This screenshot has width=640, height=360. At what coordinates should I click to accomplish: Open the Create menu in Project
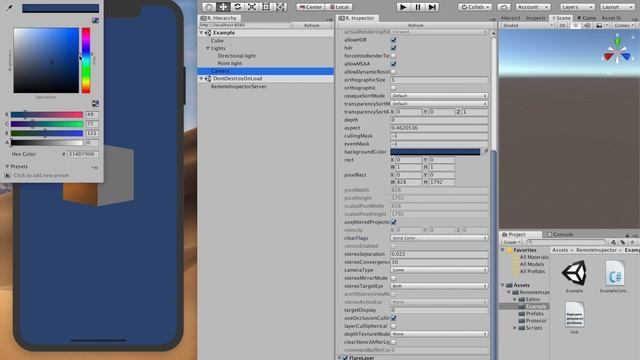coord(510,242)
